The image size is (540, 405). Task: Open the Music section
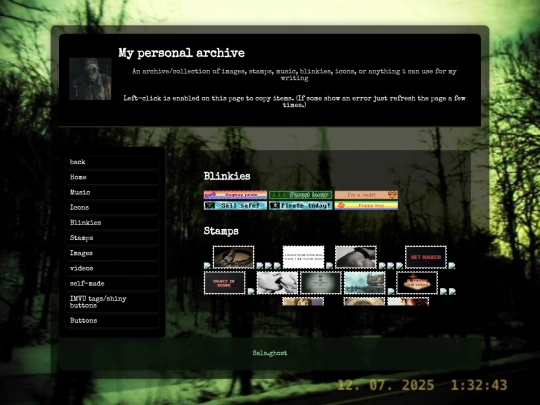coord(112,192)
